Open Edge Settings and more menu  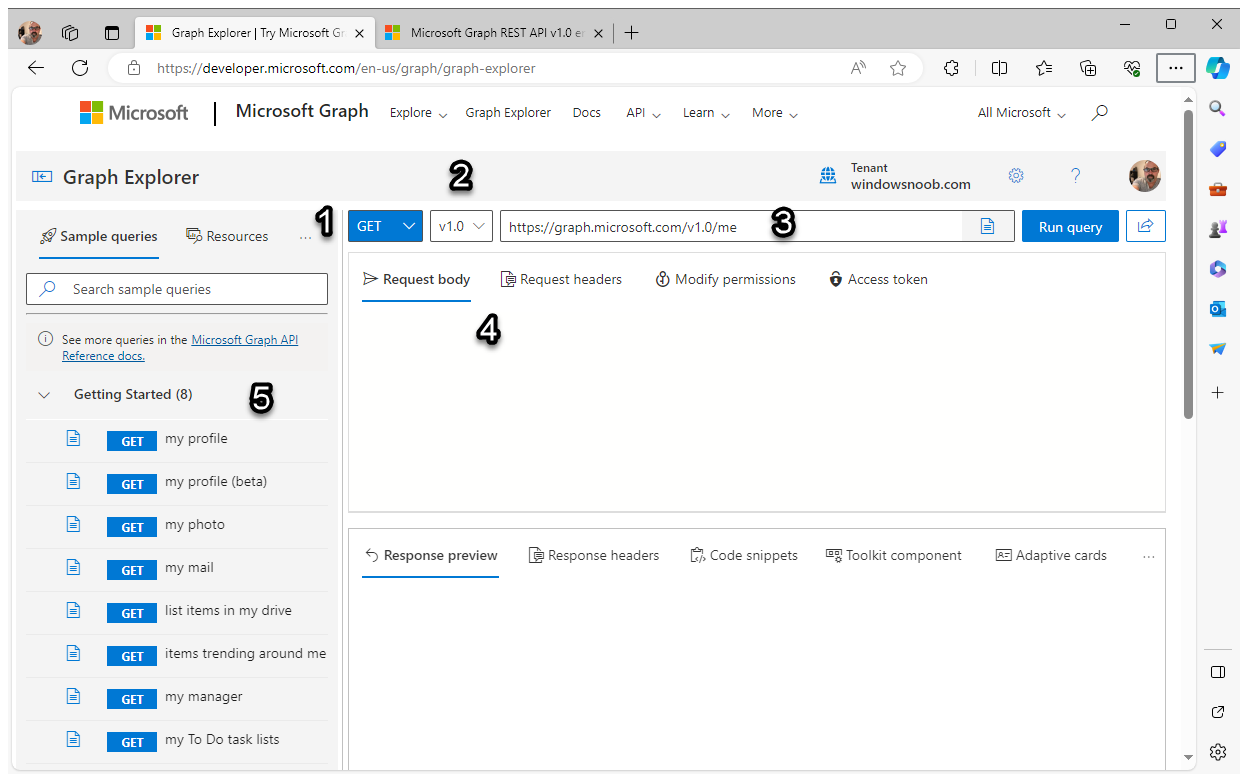(1176, 68)
